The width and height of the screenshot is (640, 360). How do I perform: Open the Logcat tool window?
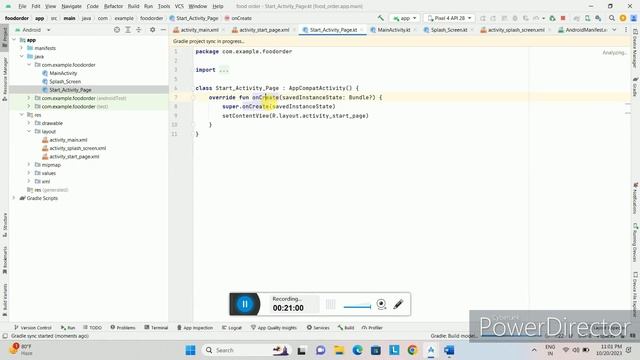click(232, 328)
